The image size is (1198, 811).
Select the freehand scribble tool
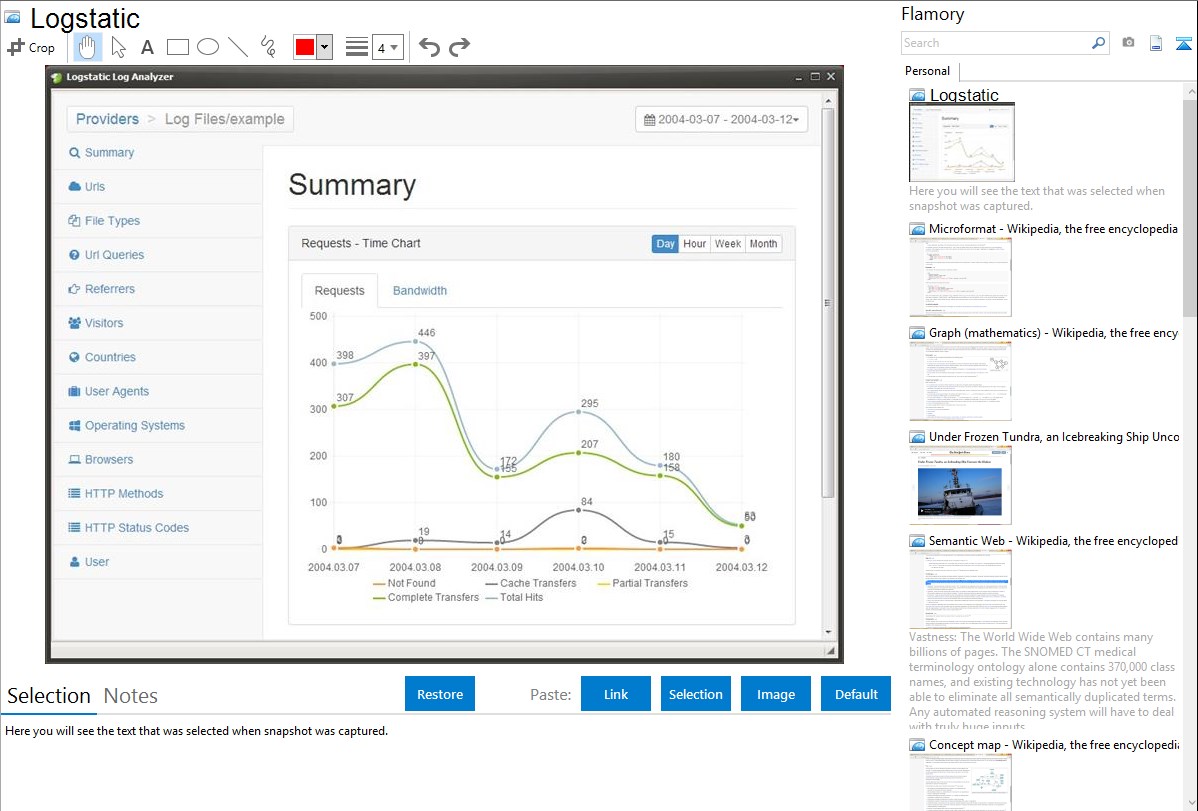pos(268,47)
